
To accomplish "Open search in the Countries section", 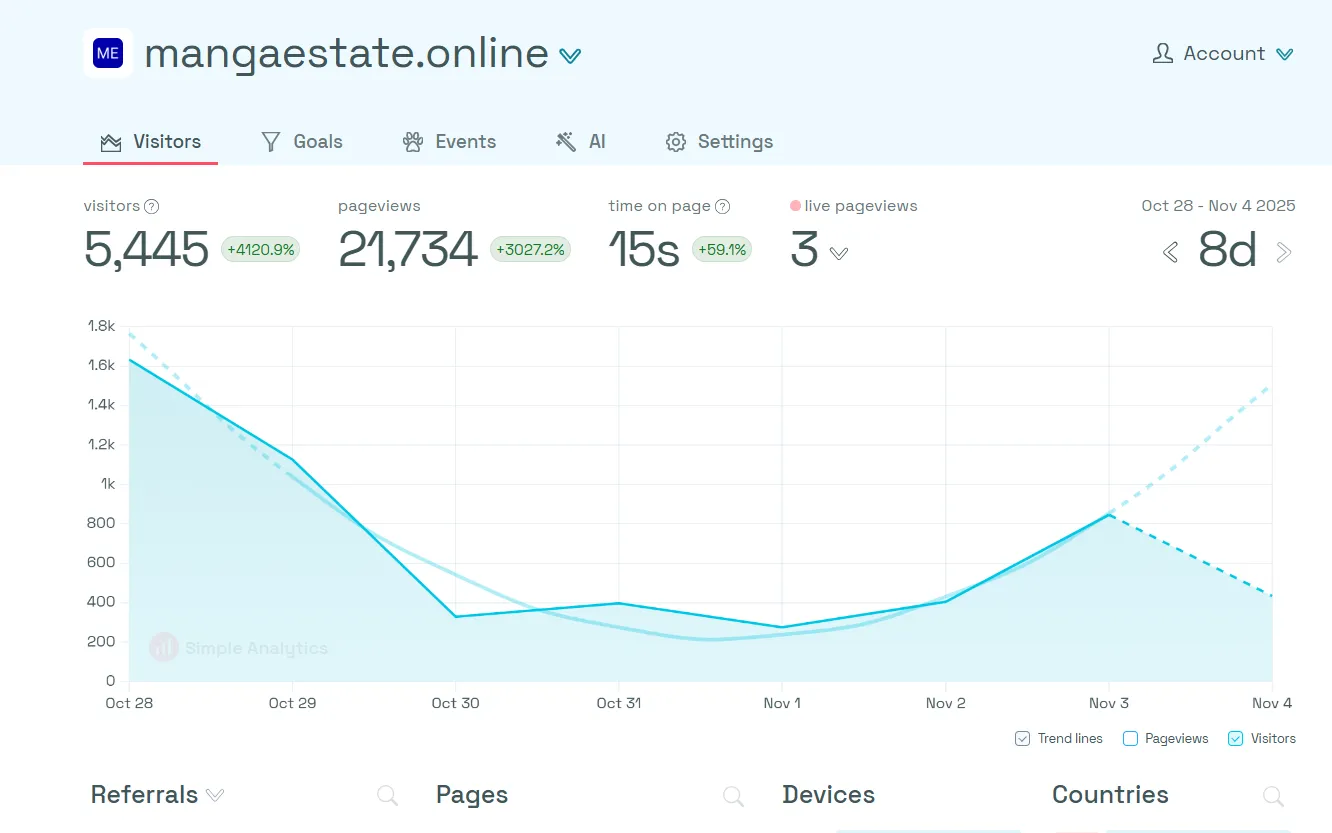I will coord(1272,795).
